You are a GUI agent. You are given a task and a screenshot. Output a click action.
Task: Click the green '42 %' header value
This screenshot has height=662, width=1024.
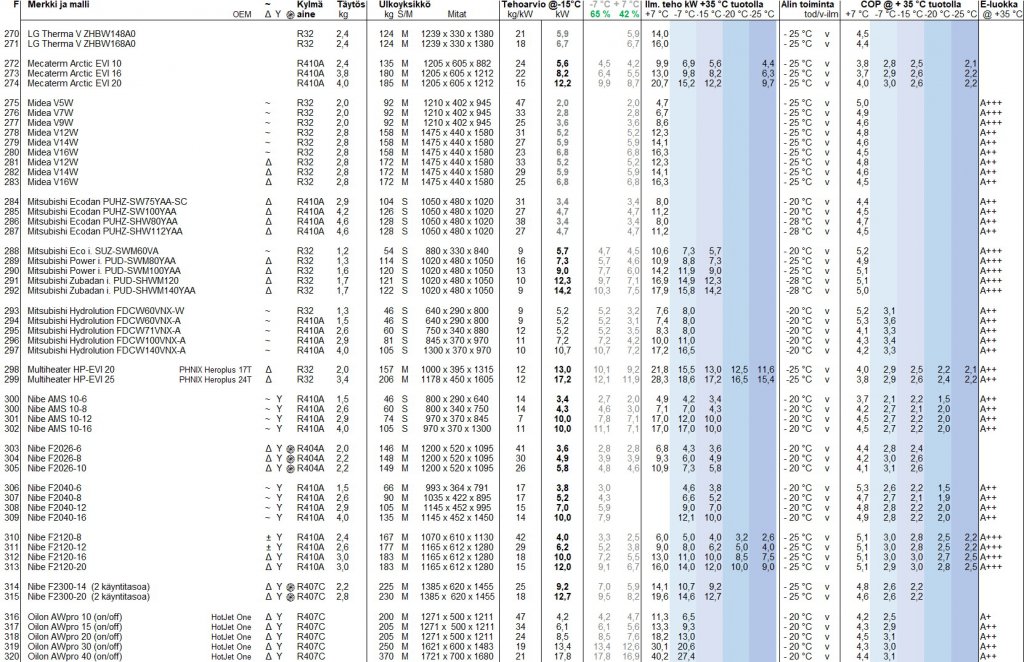coord(629,14)
